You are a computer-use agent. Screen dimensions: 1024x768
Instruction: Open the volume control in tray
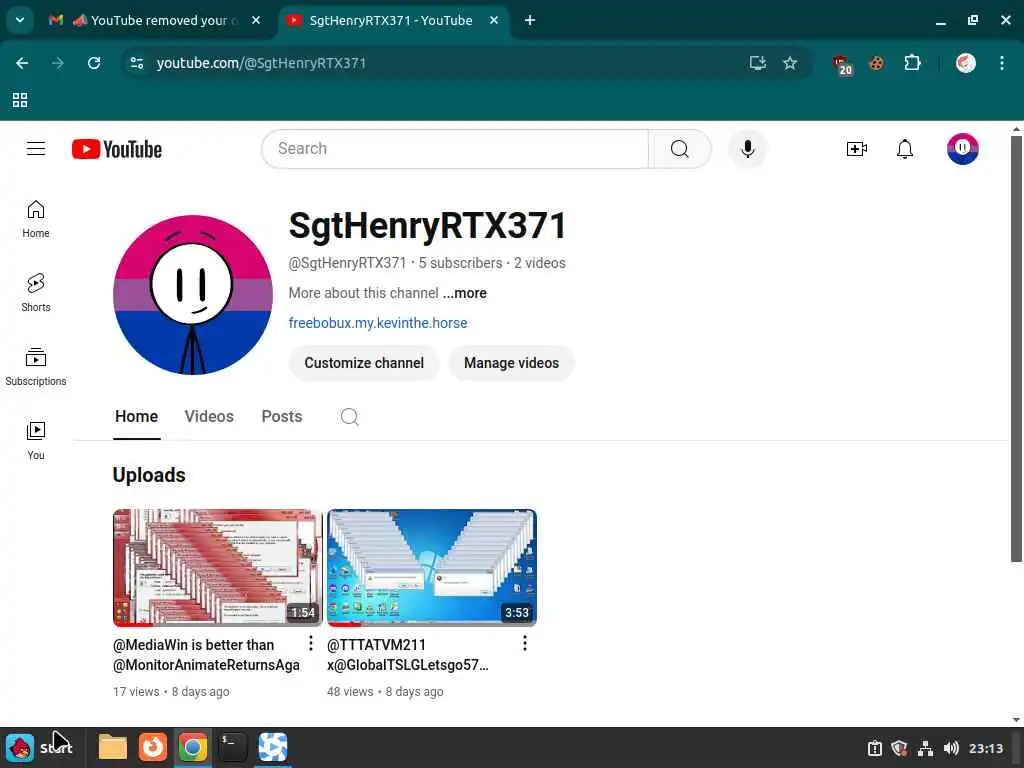coord(951,748)
